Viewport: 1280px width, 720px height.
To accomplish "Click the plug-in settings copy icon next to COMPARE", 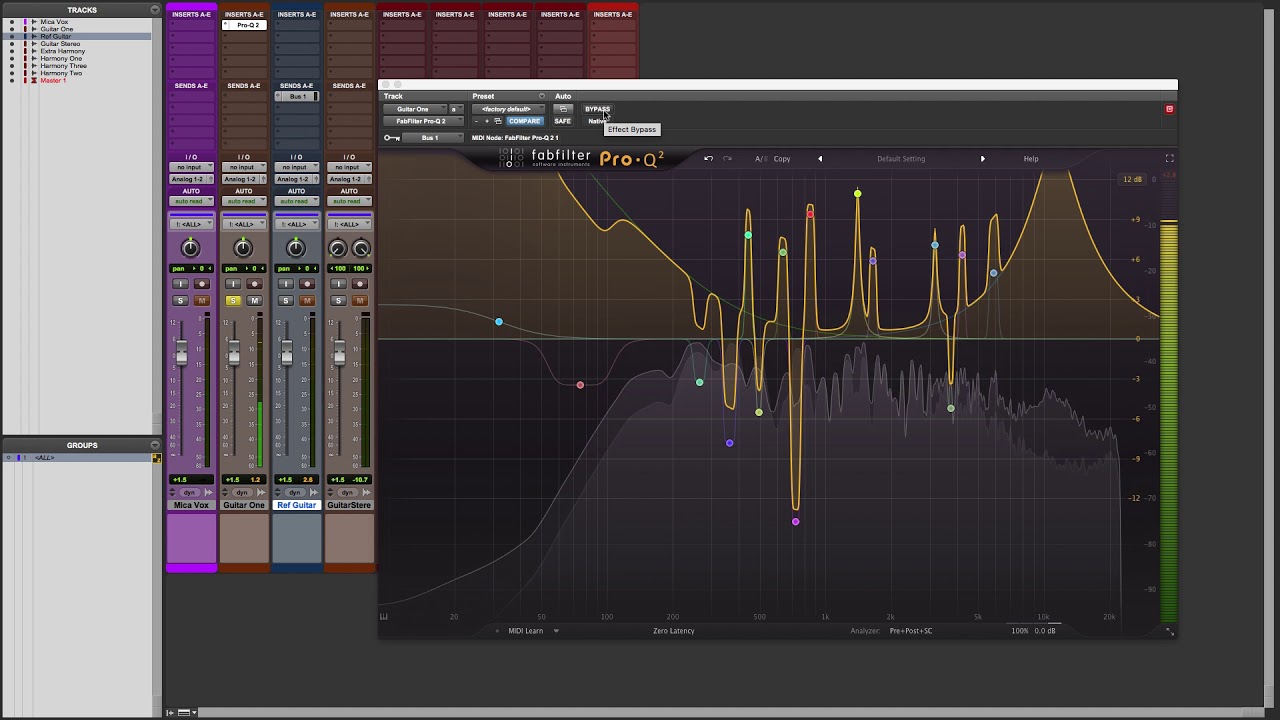I will click(x=498, y=121).
